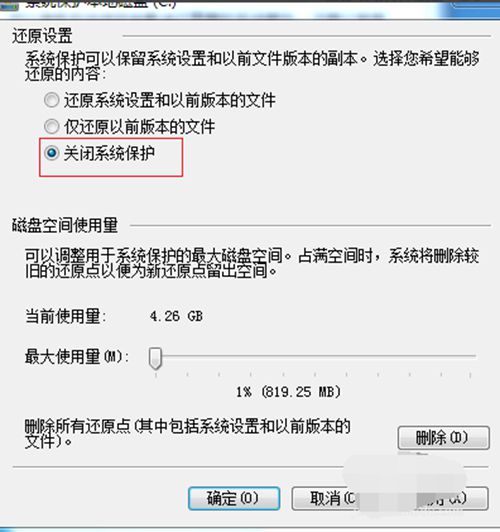Choose the 仅还原以前版本的文件 radio option

coord(51,127)
